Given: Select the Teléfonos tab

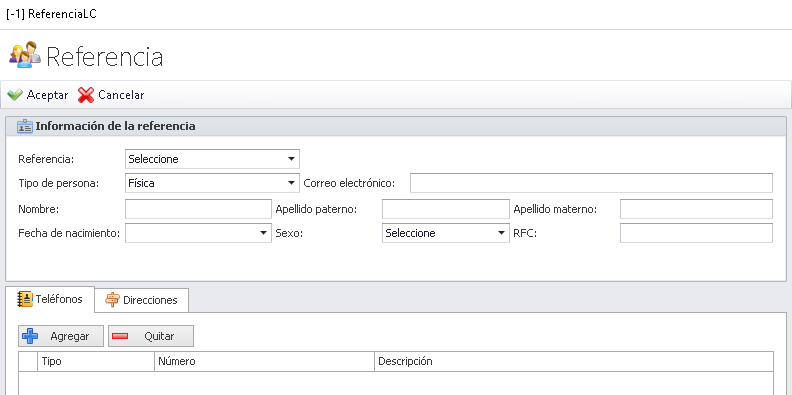Looking at the screenshot, I should [x=50, y=300].
